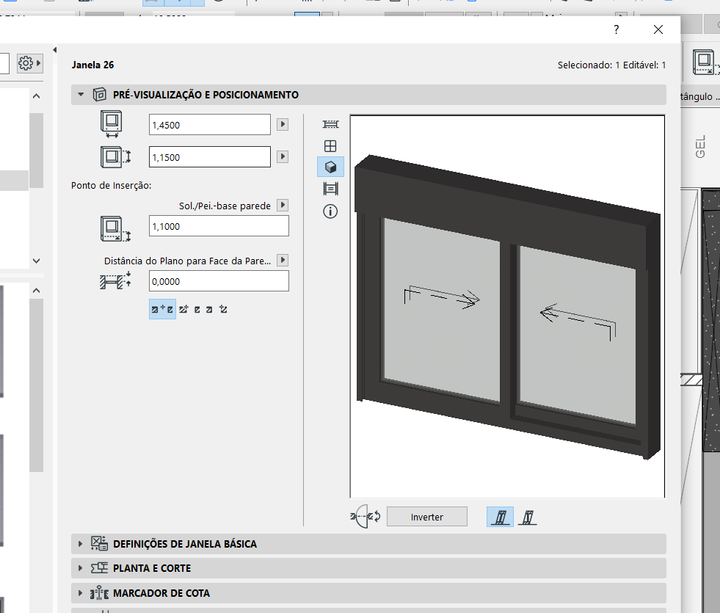The width and height of the screenshot is (720, 613).
Task: Click the Janela 26 title text
Action: [x=93, y=65]
